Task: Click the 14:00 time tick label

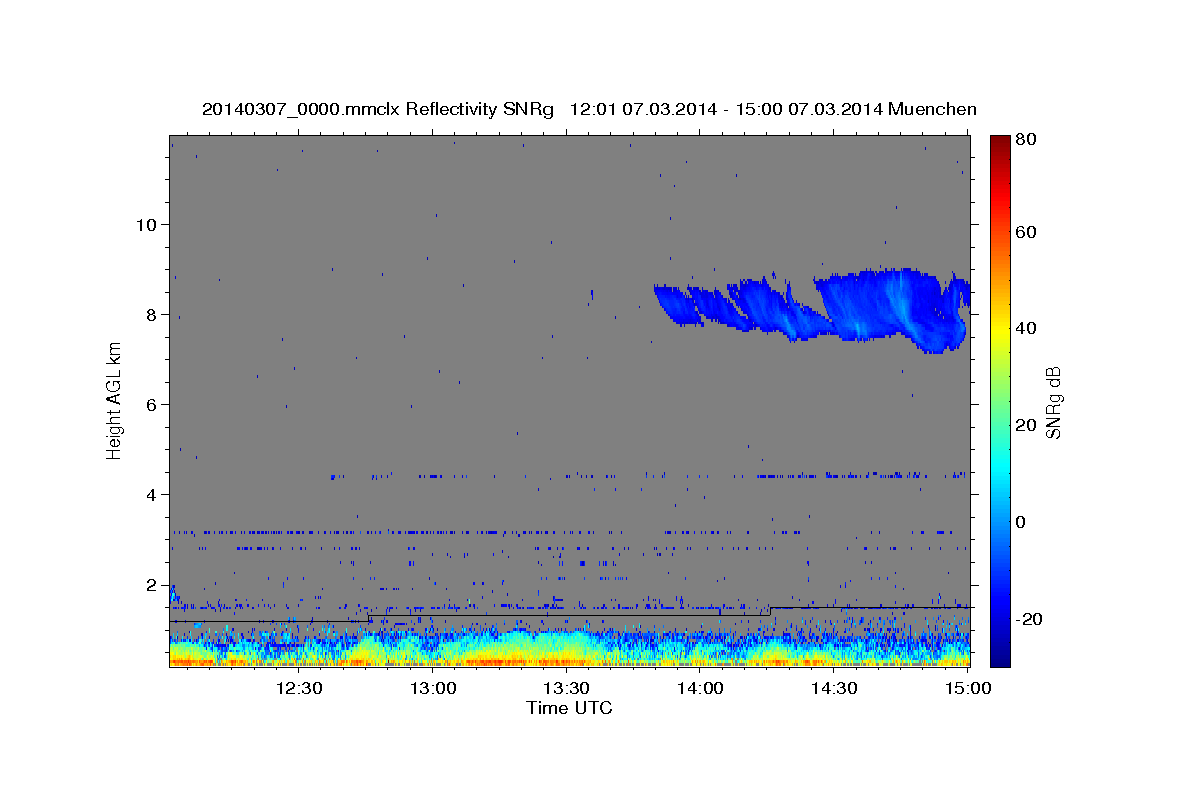Action: pyautogui.click(x=701, y=688)
